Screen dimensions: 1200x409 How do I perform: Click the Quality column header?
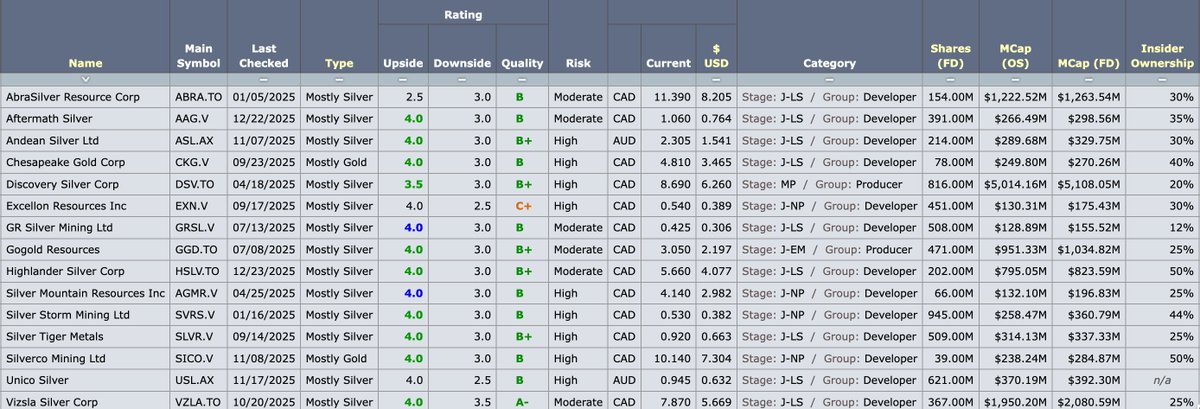[x=523, y=63]
